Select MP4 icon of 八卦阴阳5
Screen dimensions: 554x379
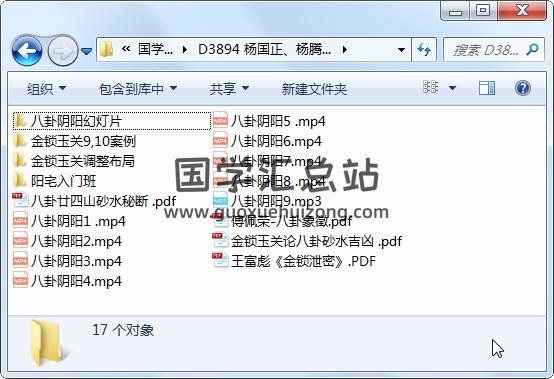point(220,121)
